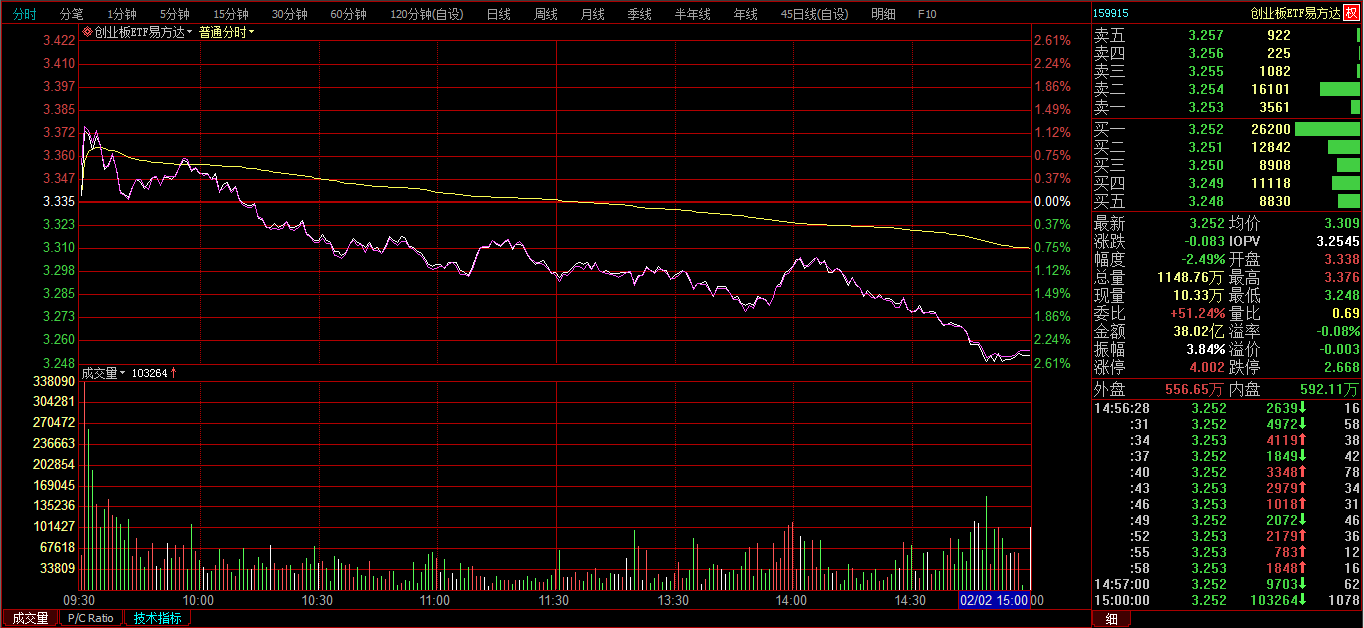1364x628 pixels.
Task: Click the stock code 159915
Action: click(1111, 13)
